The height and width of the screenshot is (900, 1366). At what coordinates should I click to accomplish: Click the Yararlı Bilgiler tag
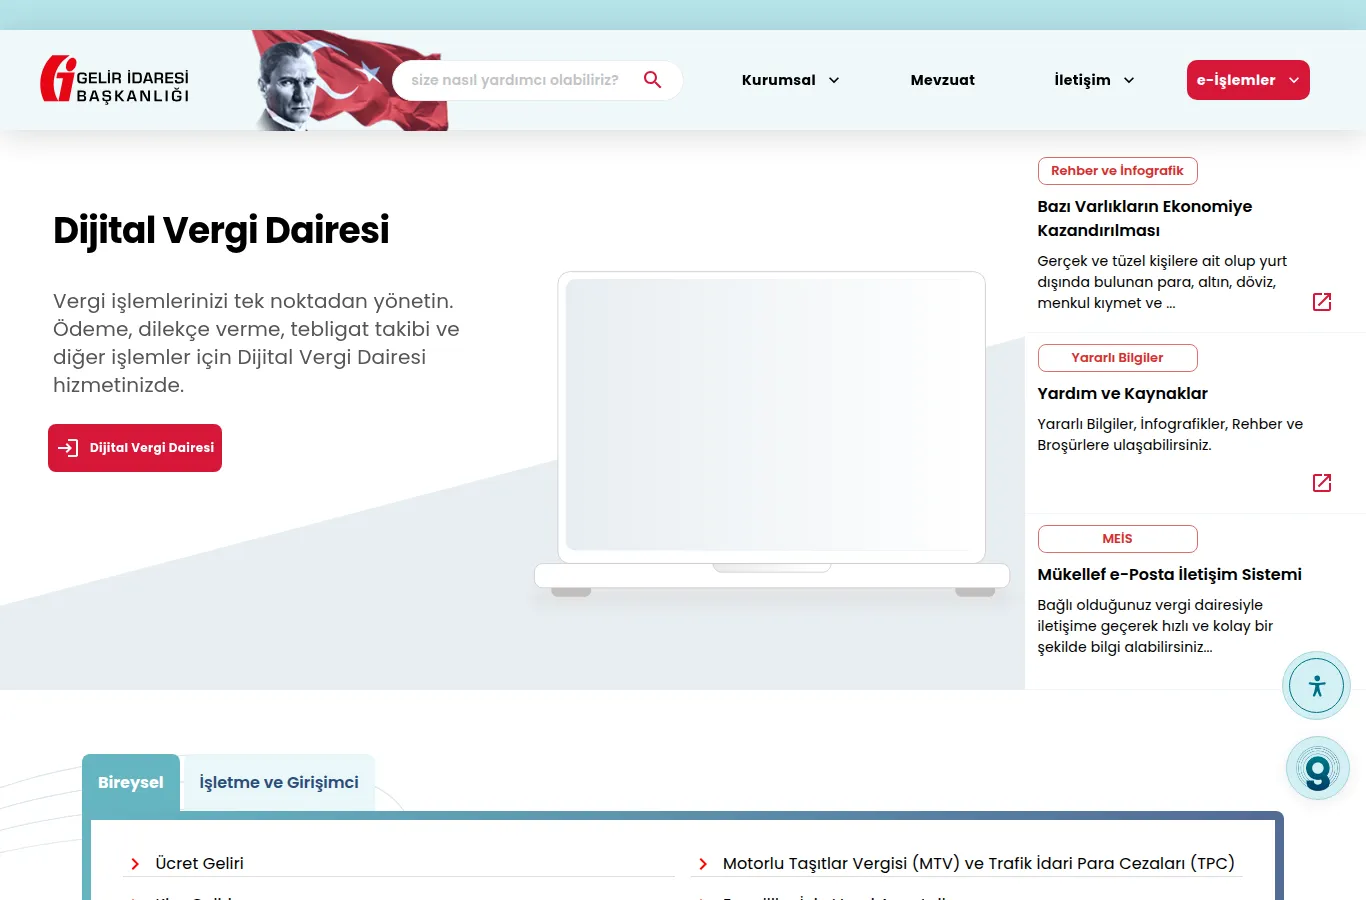coord(1117,358)
